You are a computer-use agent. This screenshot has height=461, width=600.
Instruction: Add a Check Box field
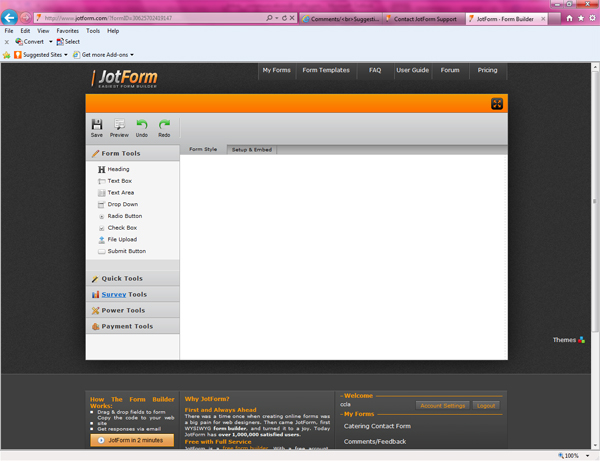(x=117, y=228)
